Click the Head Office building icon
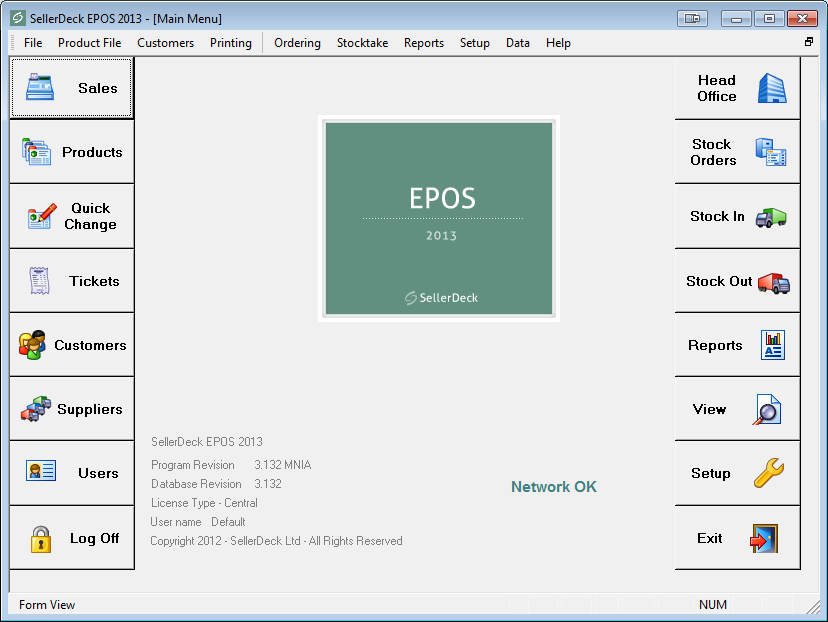 [x=771, y=88]
